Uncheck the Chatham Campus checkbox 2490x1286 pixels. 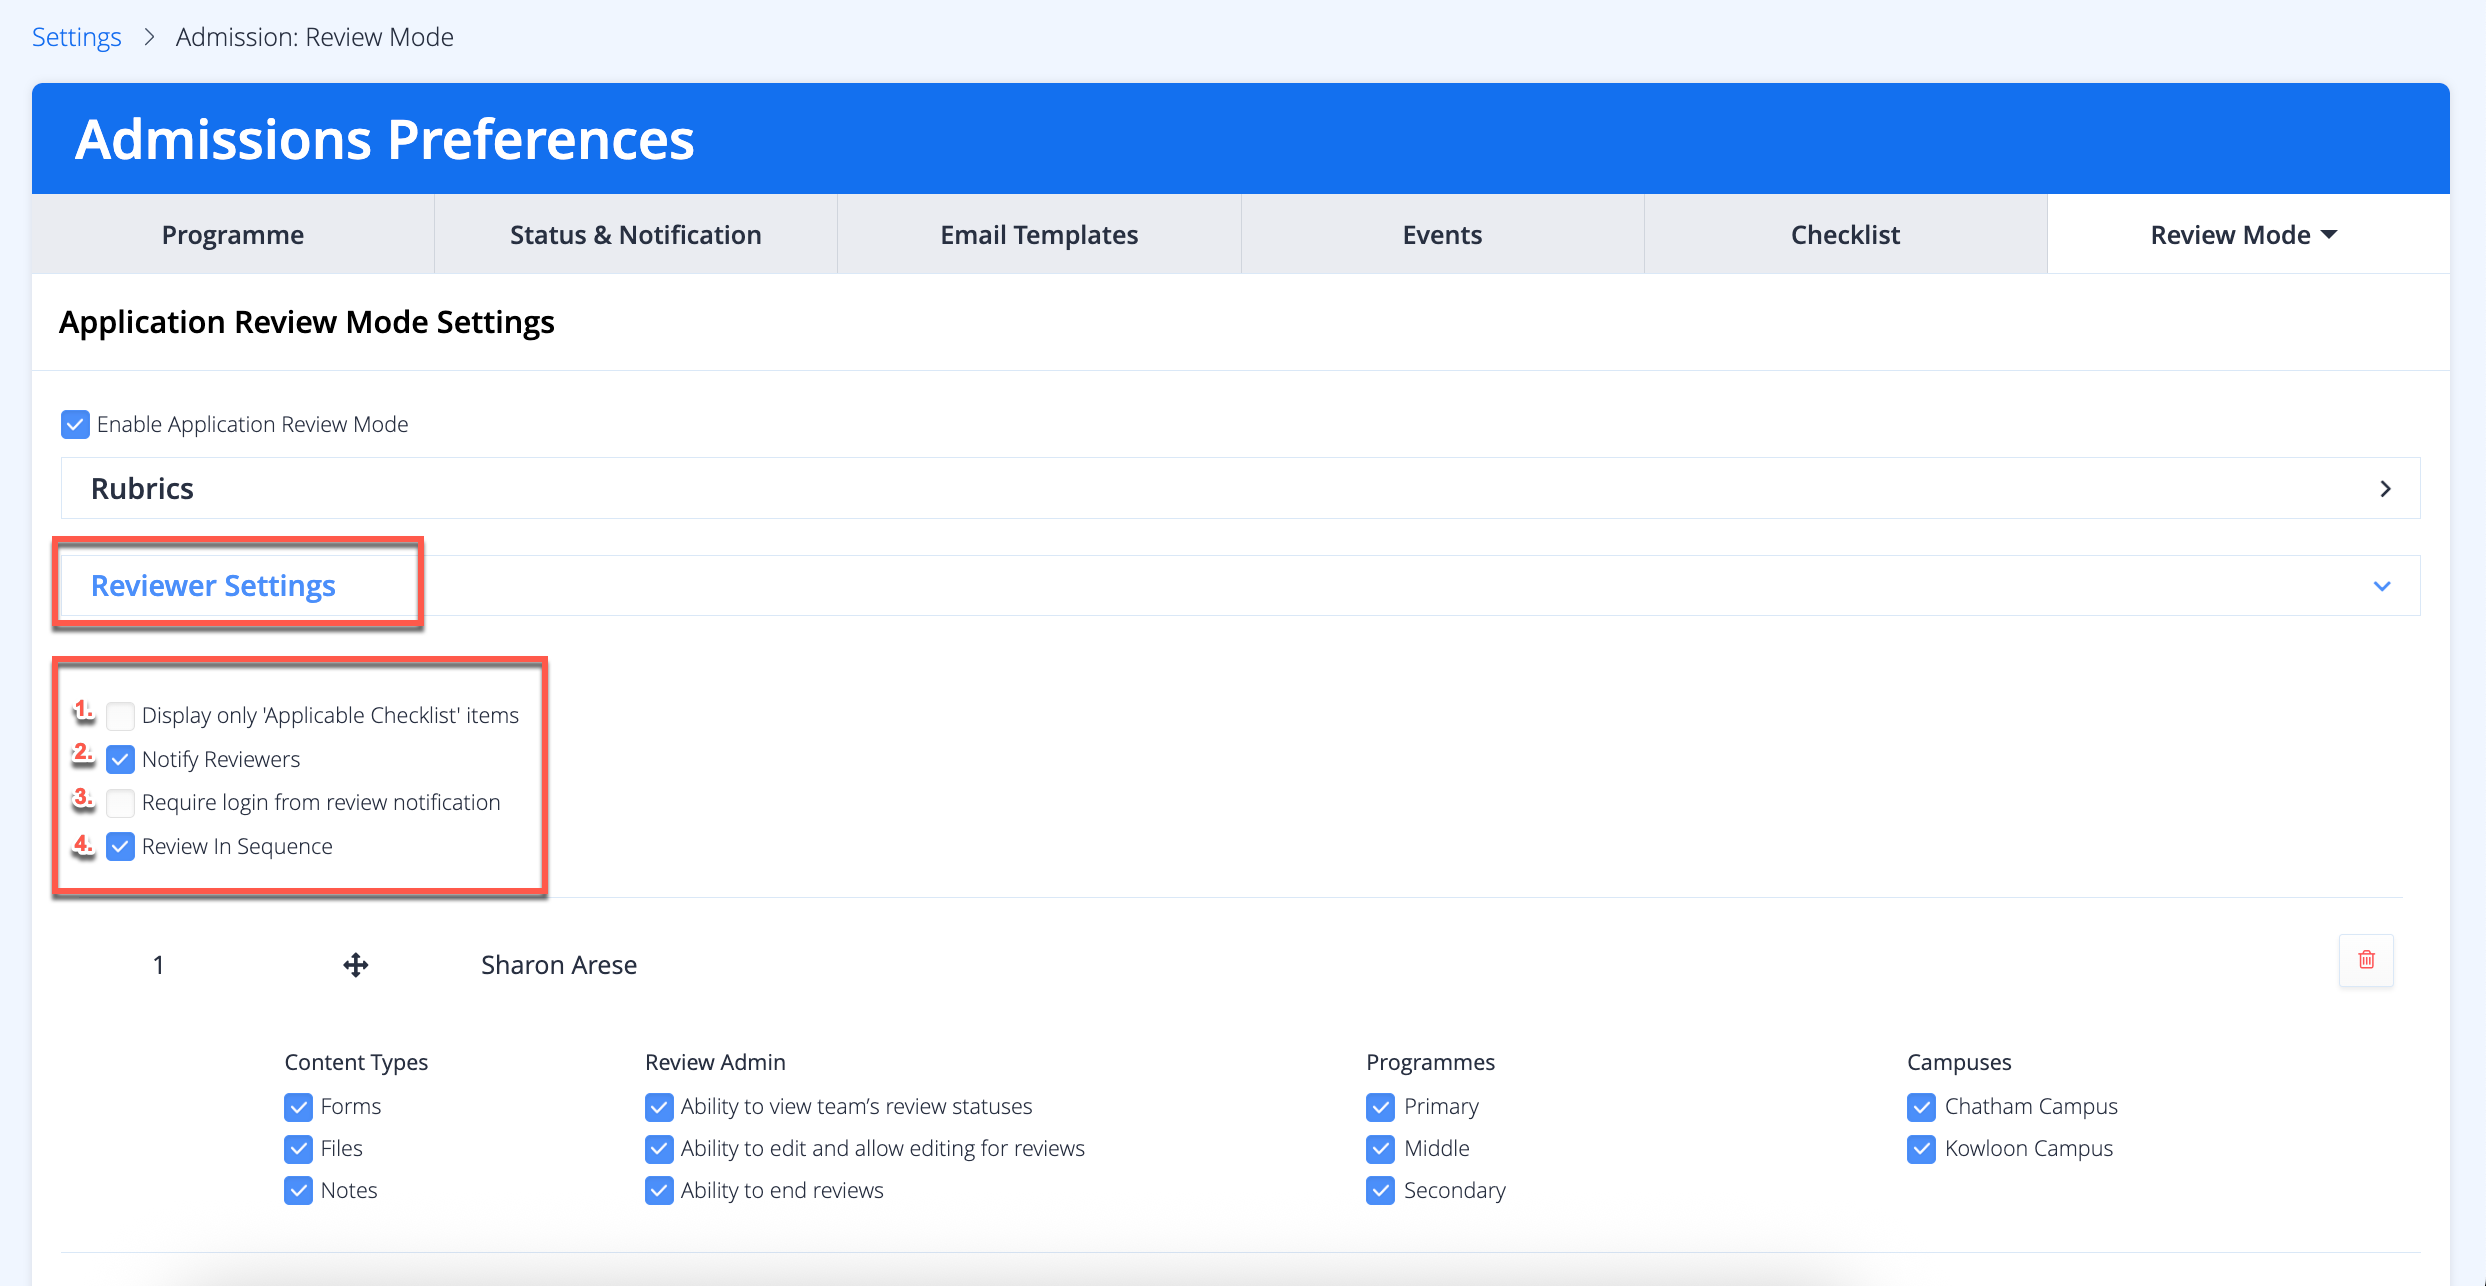1921,1107
